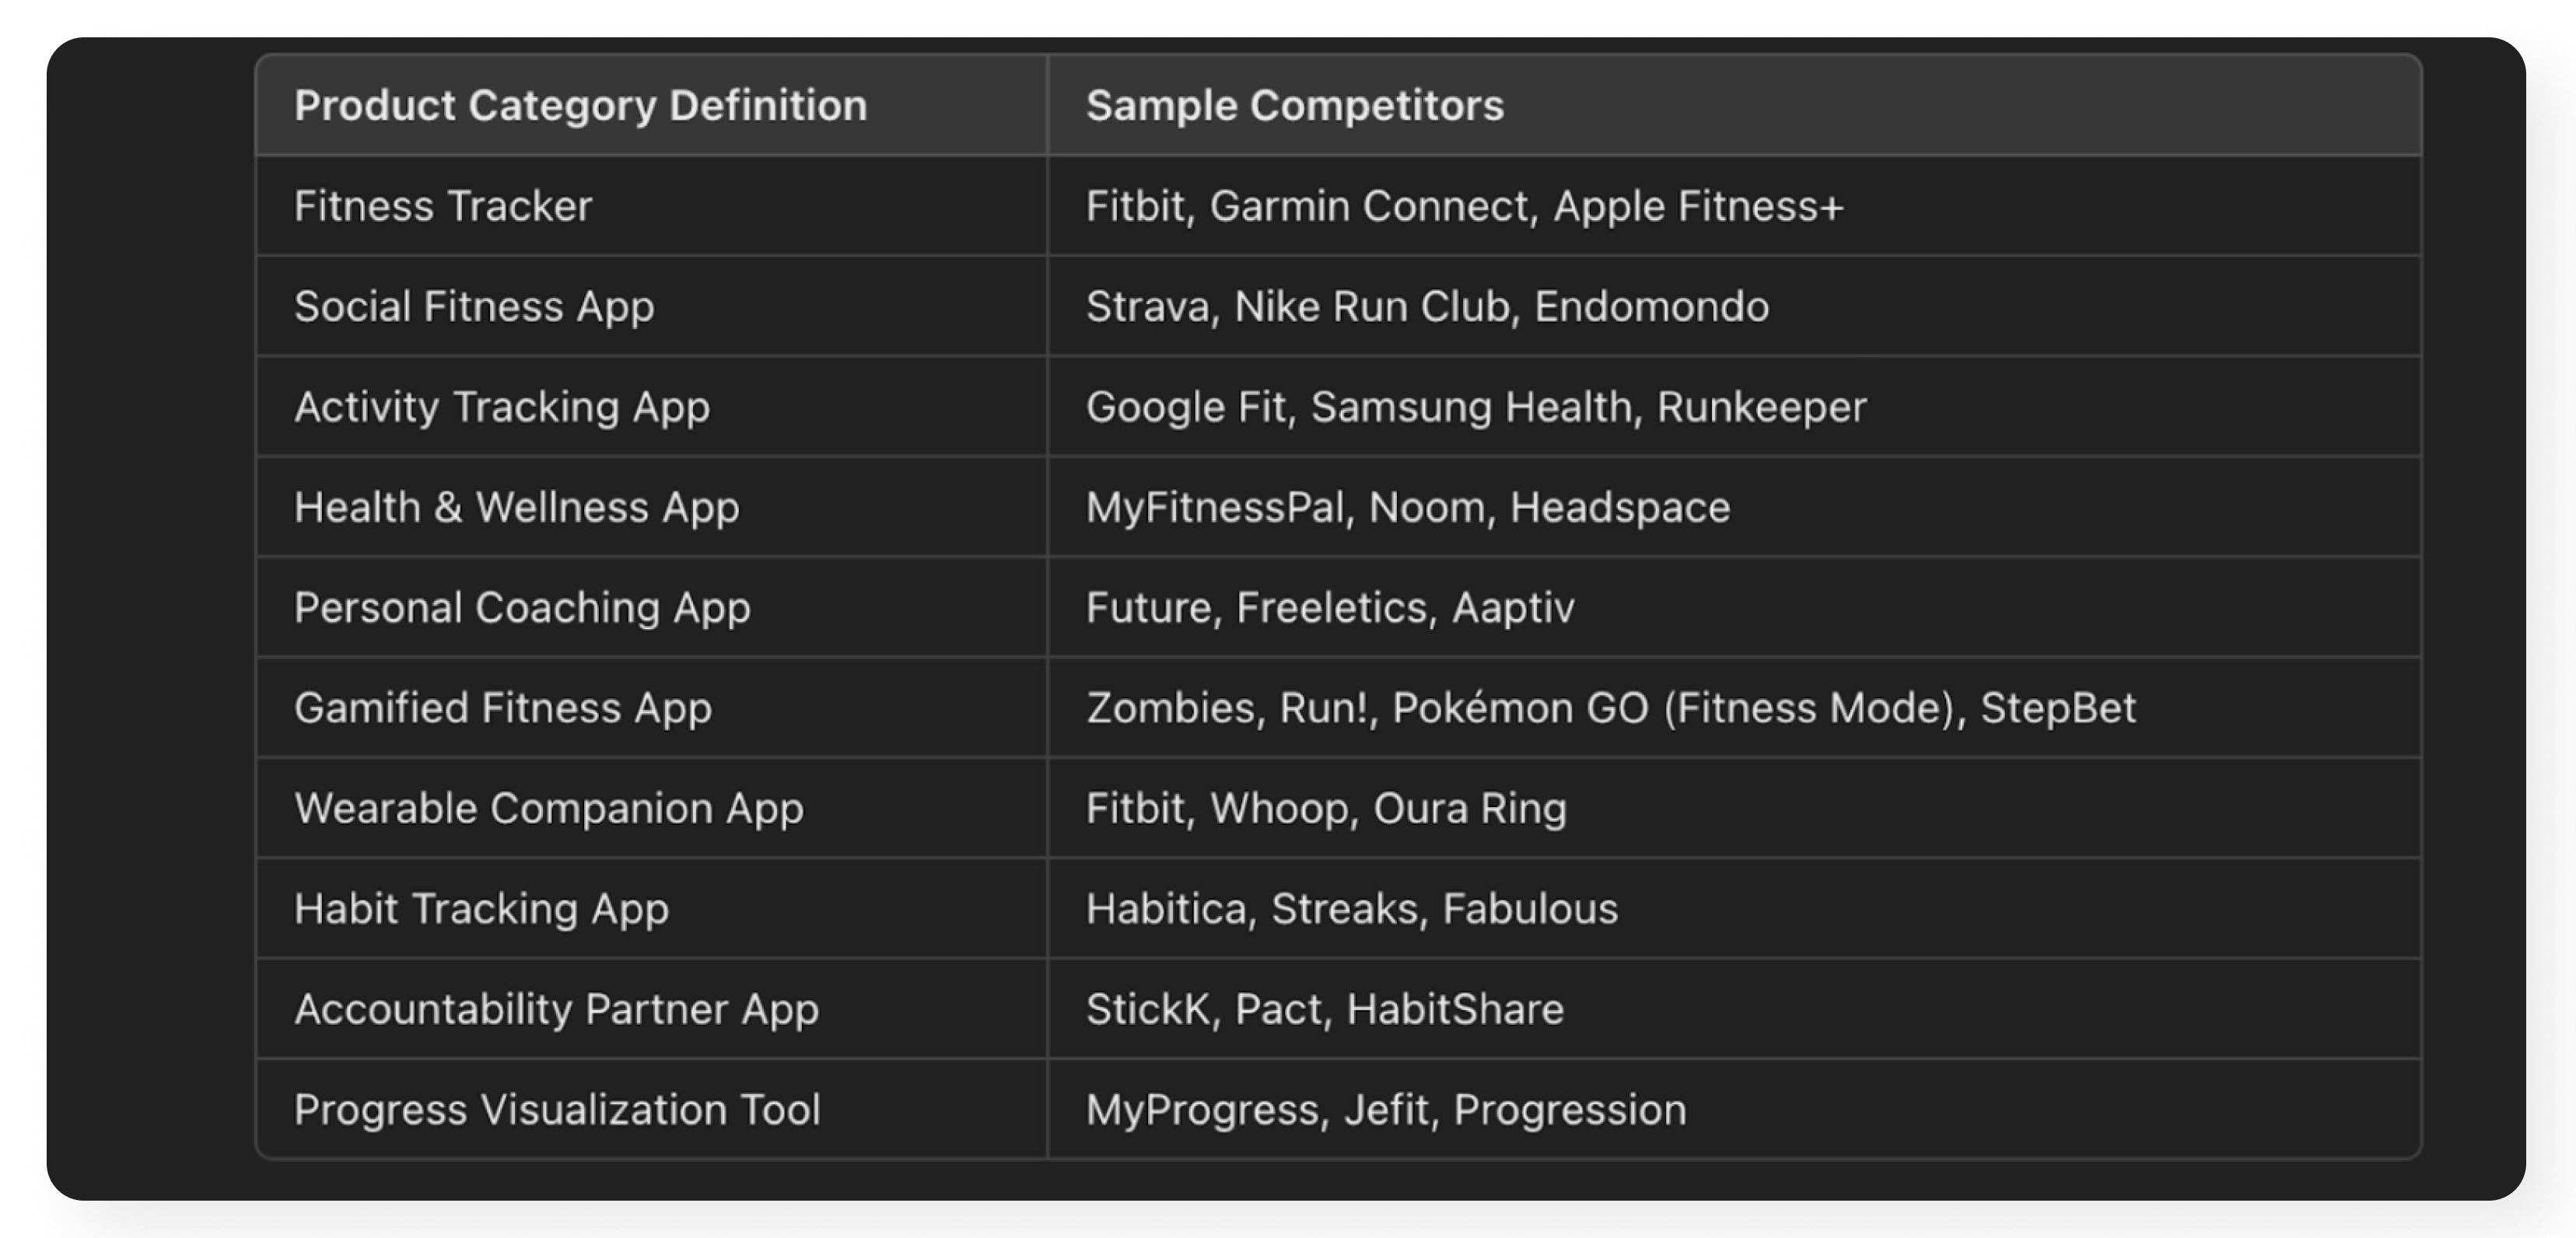Click the Future, Freeletics, Aaptiv cell
Image resolution: width=2576 pixels, height=1238 pixels.
pos(1734,607)
